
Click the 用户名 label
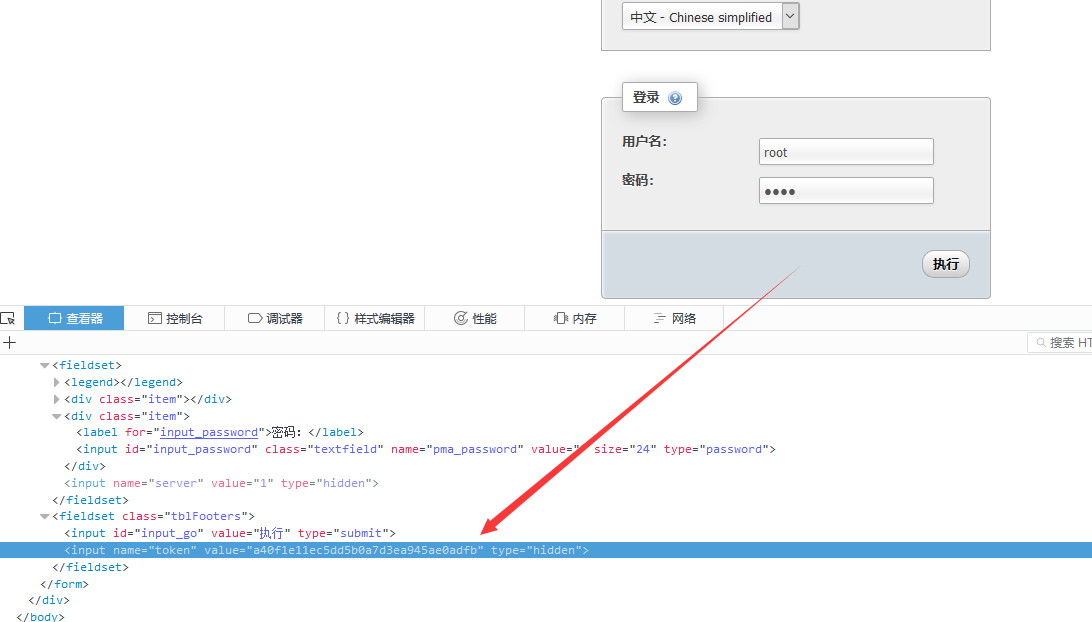click(644, 141)
